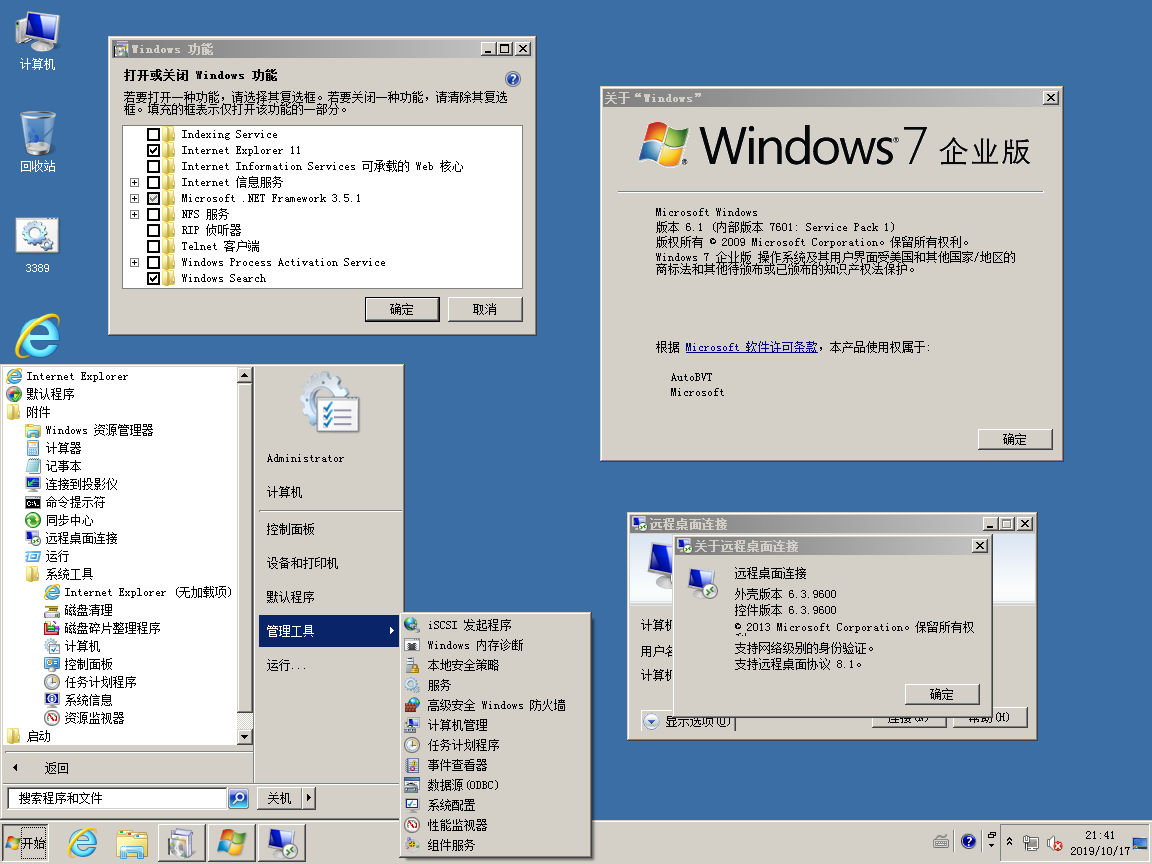Expand the NFS 服务 tree node
This screenshot has height=864, width=1152.
134,214
